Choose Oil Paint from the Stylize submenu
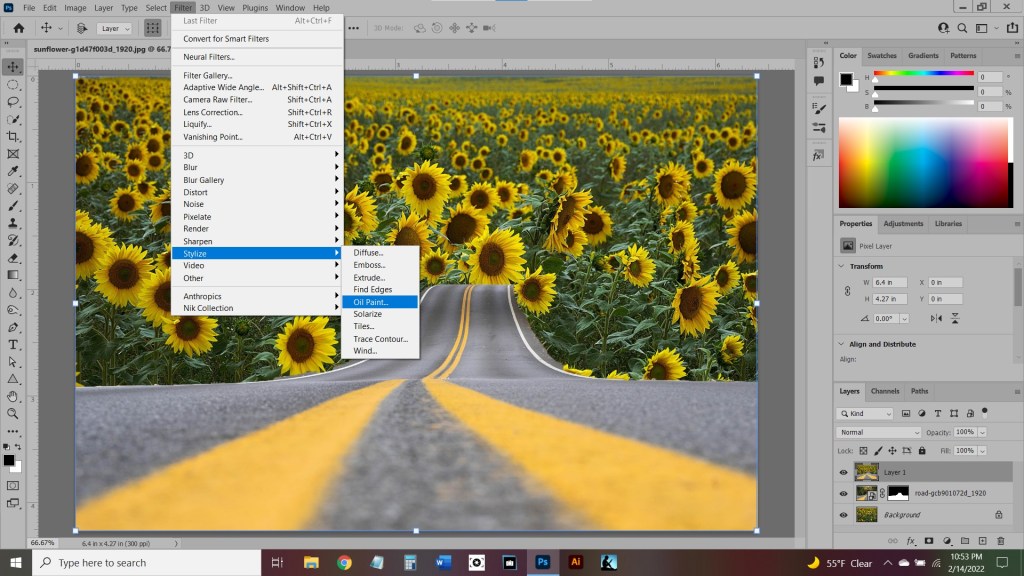 click(x=370, y=302)
